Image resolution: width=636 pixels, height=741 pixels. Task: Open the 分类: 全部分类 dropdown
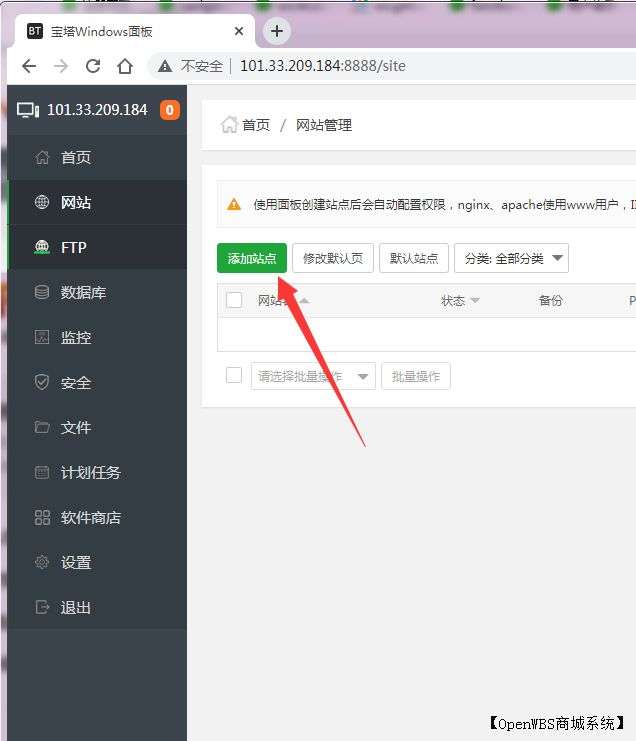(x=511, y=258)
